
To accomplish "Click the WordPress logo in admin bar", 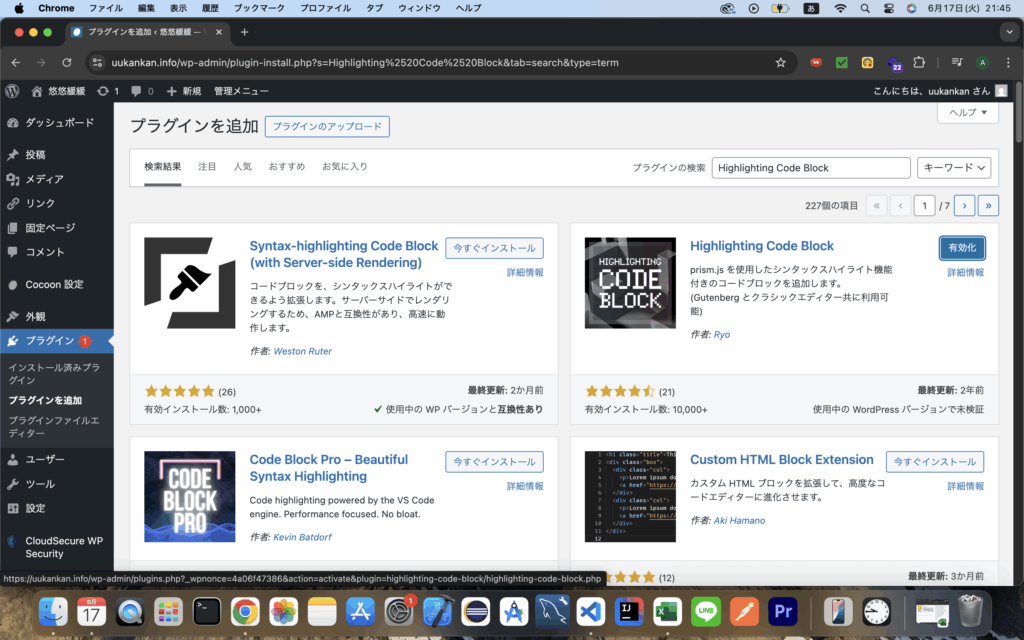I will 12,91.
